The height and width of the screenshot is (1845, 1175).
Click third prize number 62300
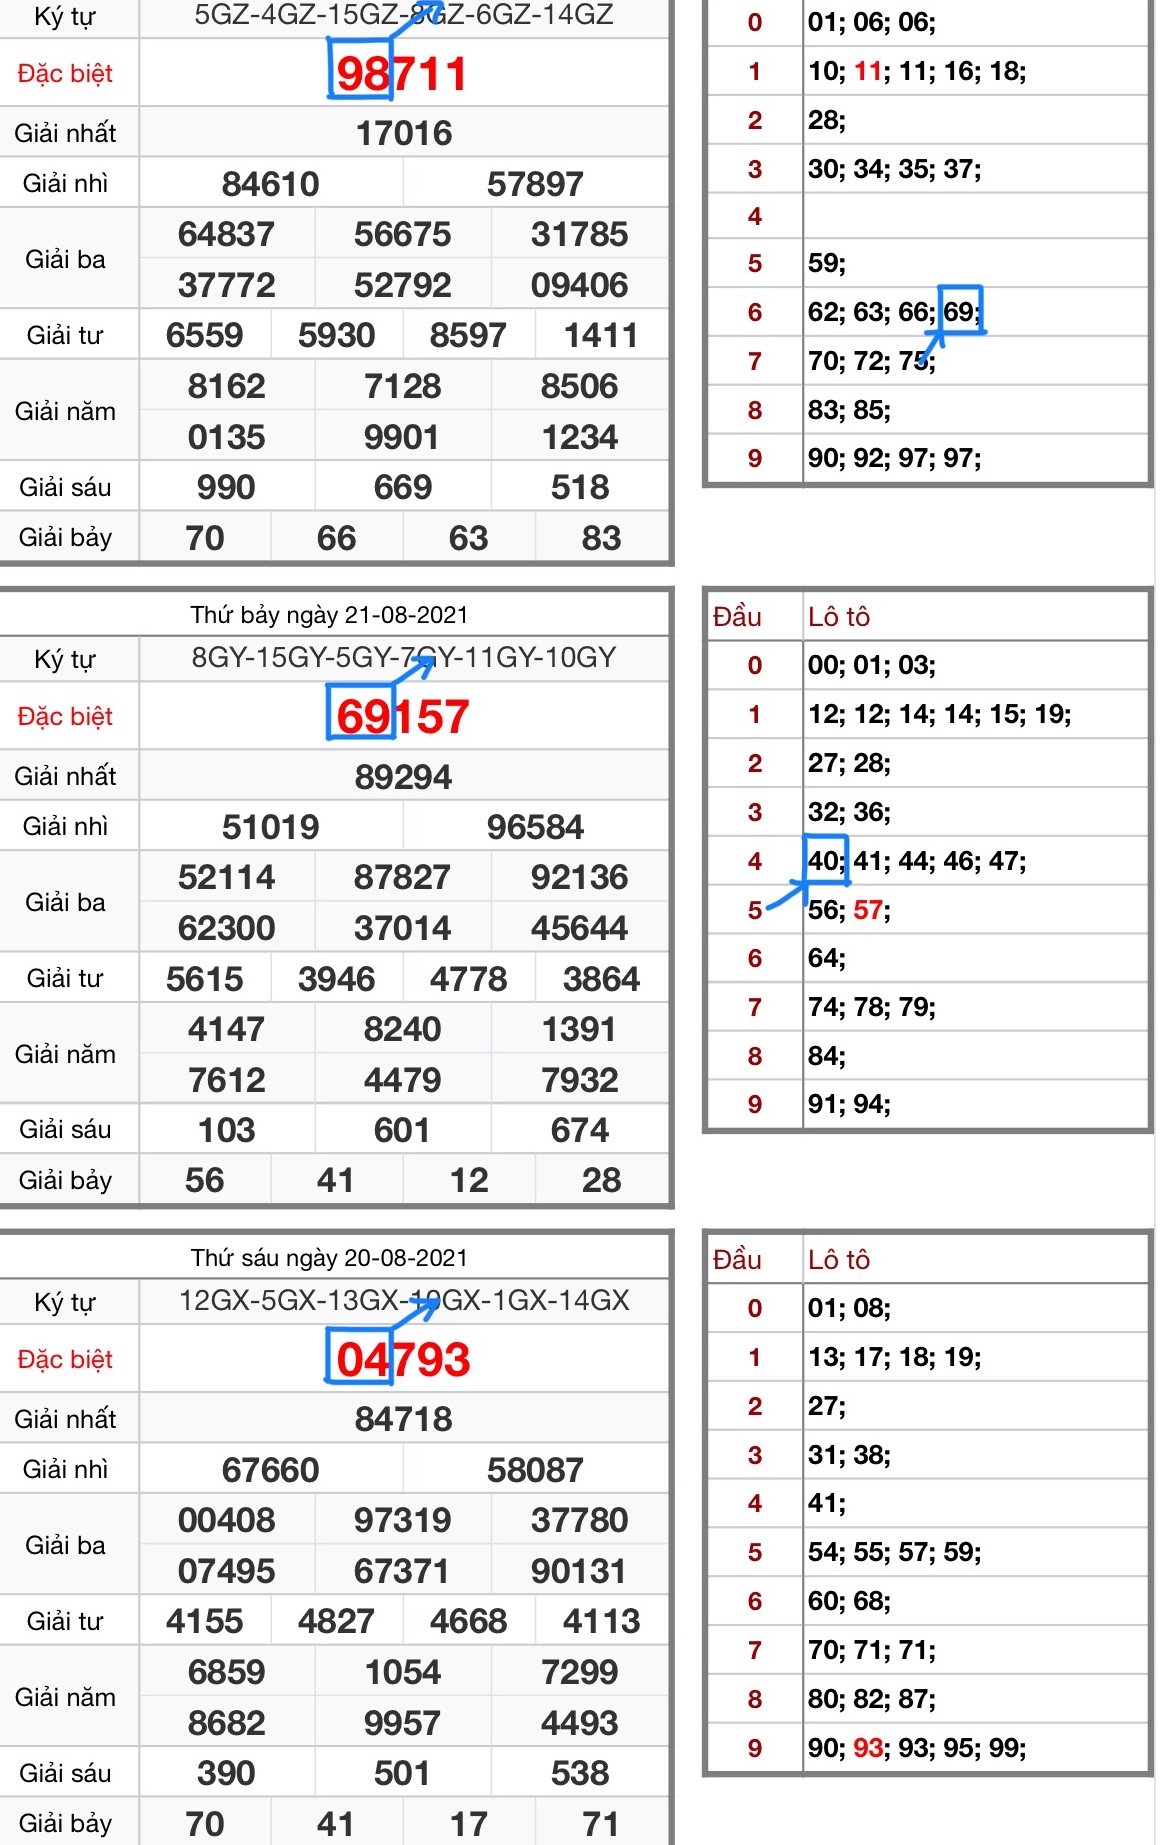[x=227, y=928]
